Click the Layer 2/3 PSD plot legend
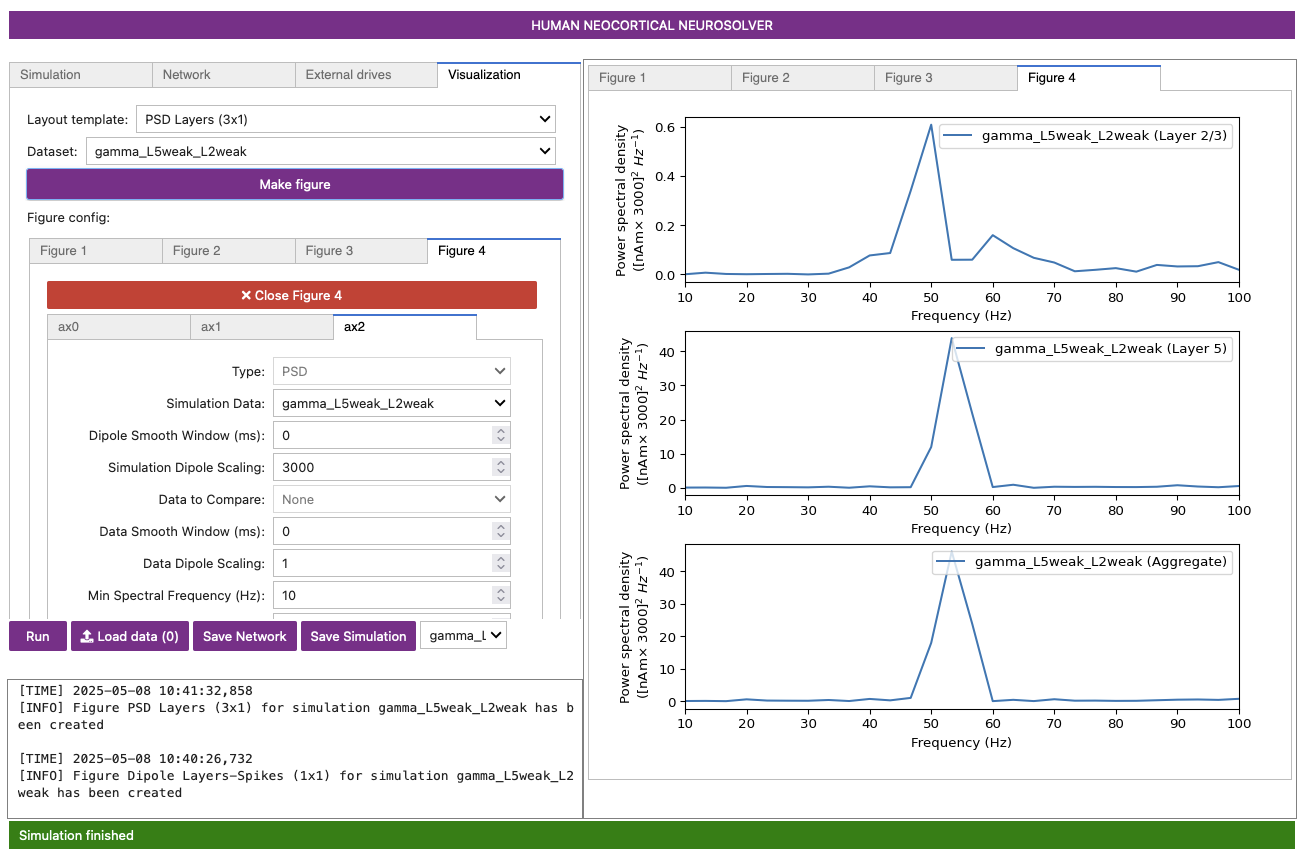Viewport: 1308px width, 857px height. (x=1087, y=135)
